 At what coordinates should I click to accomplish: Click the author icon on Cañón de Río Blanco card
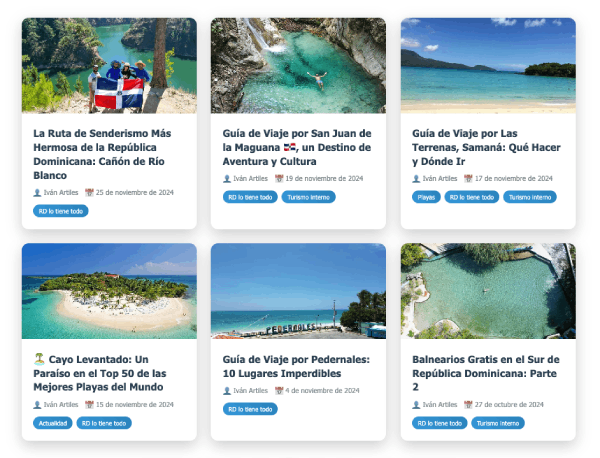(37, 192)
